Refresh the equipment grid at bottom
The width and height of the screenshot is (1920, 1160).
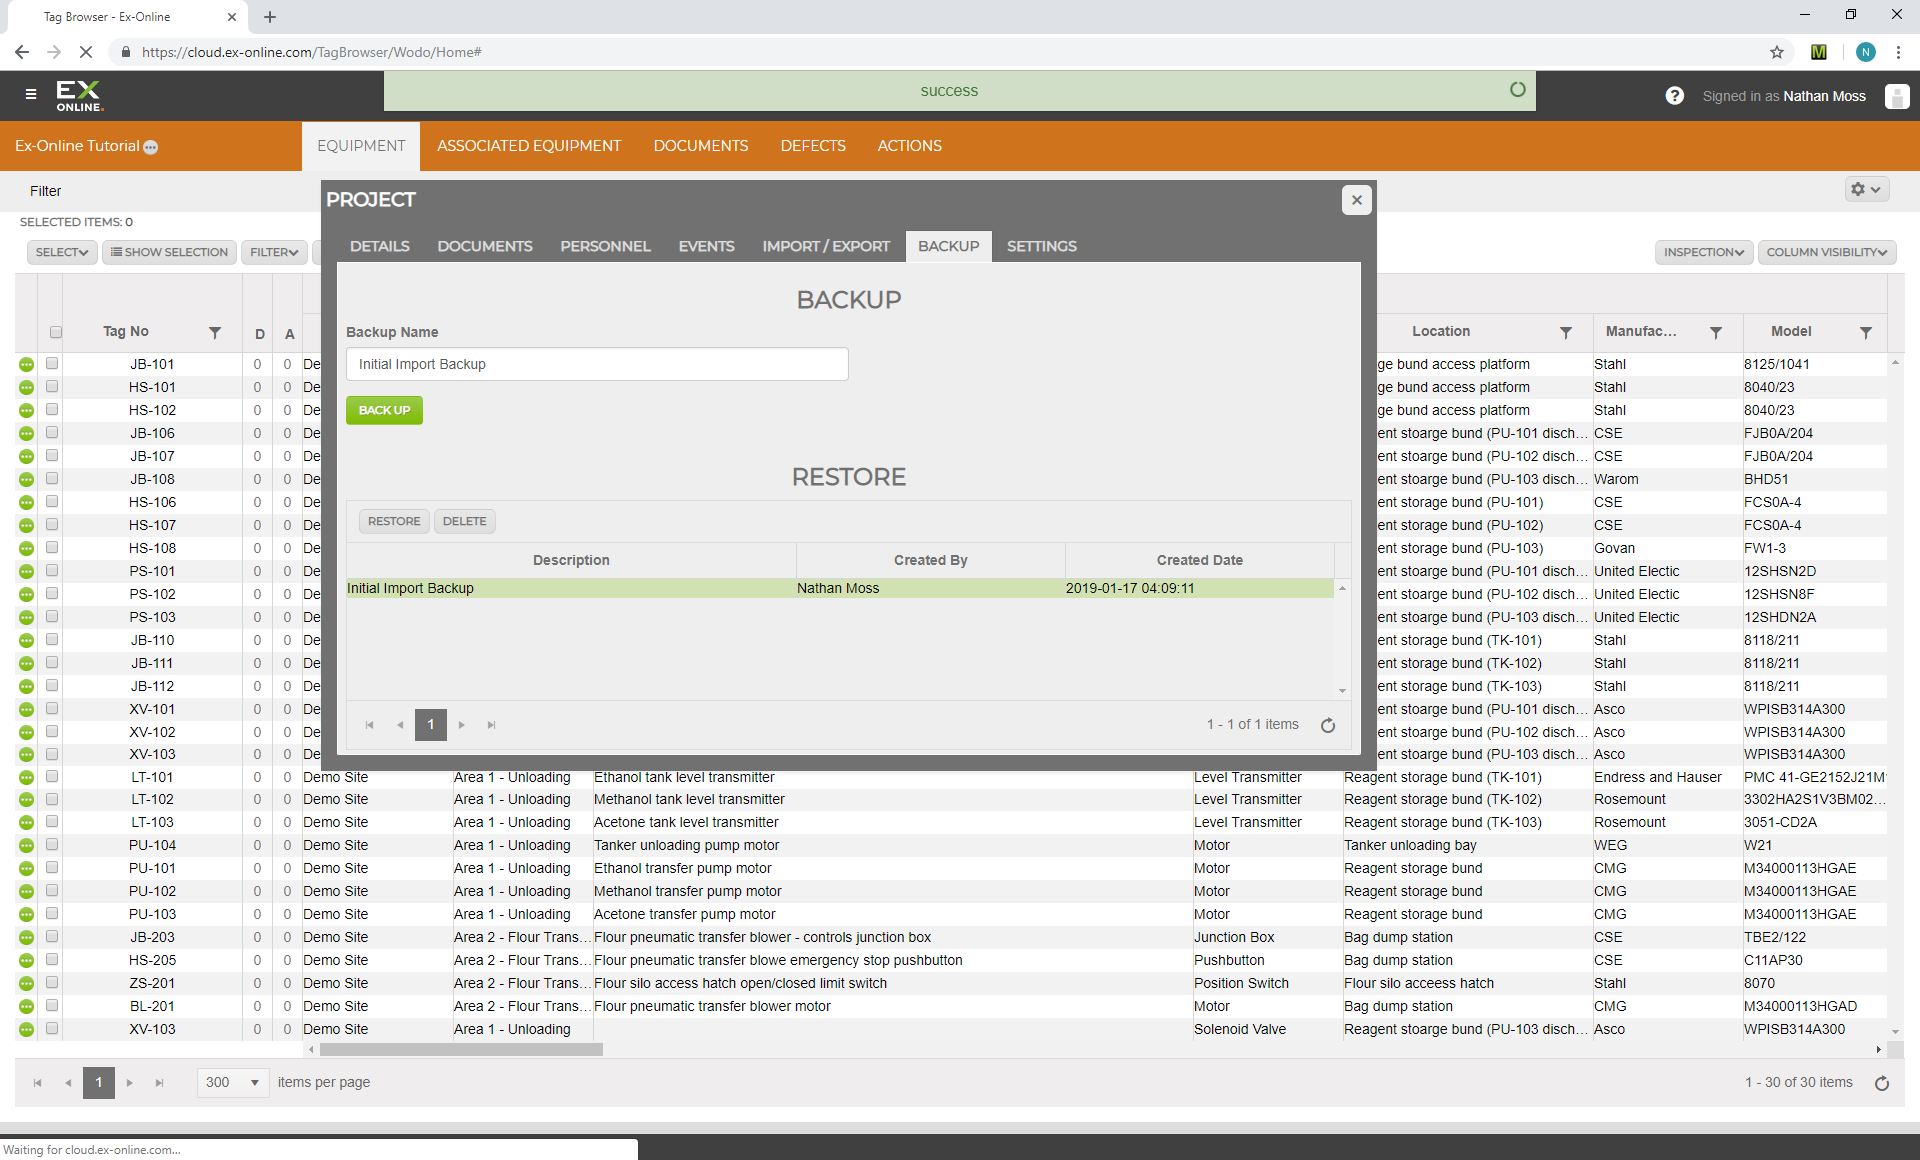[x=1881, y=1083]
